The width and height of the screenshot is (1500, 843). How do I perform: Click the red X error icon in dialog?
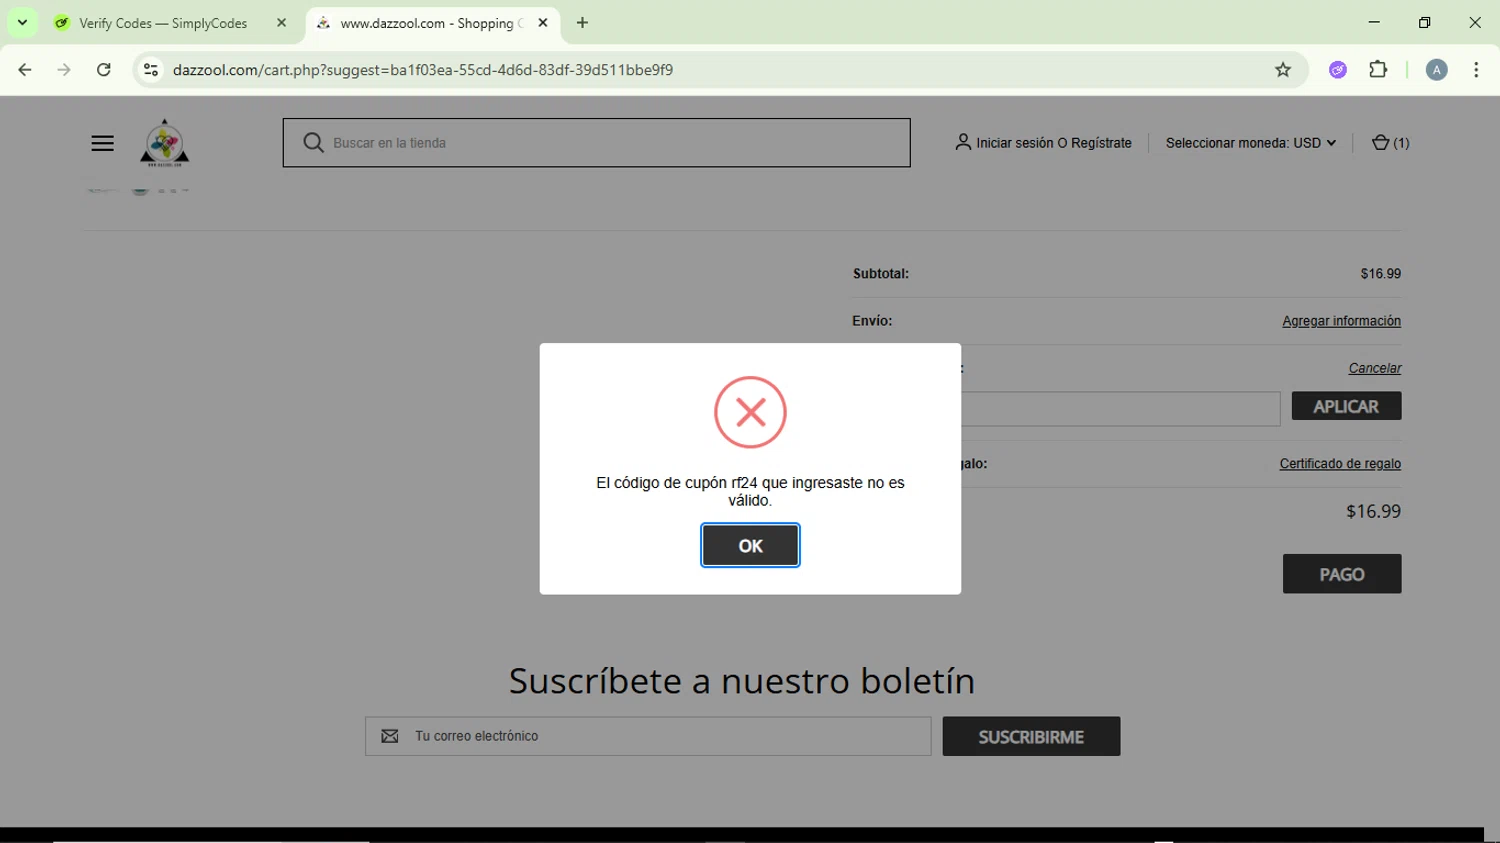pos(750,412)
